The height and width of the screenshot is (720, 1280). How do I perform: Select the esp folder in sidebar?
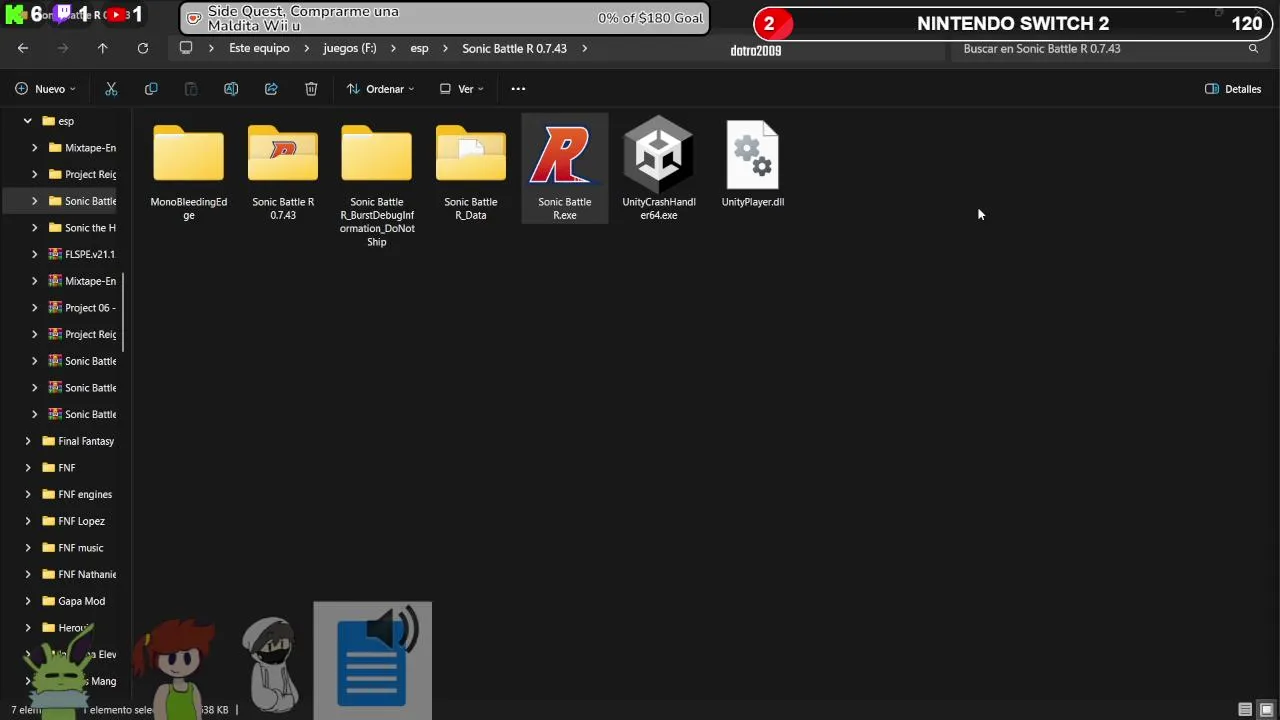click(x=58, y=121)
